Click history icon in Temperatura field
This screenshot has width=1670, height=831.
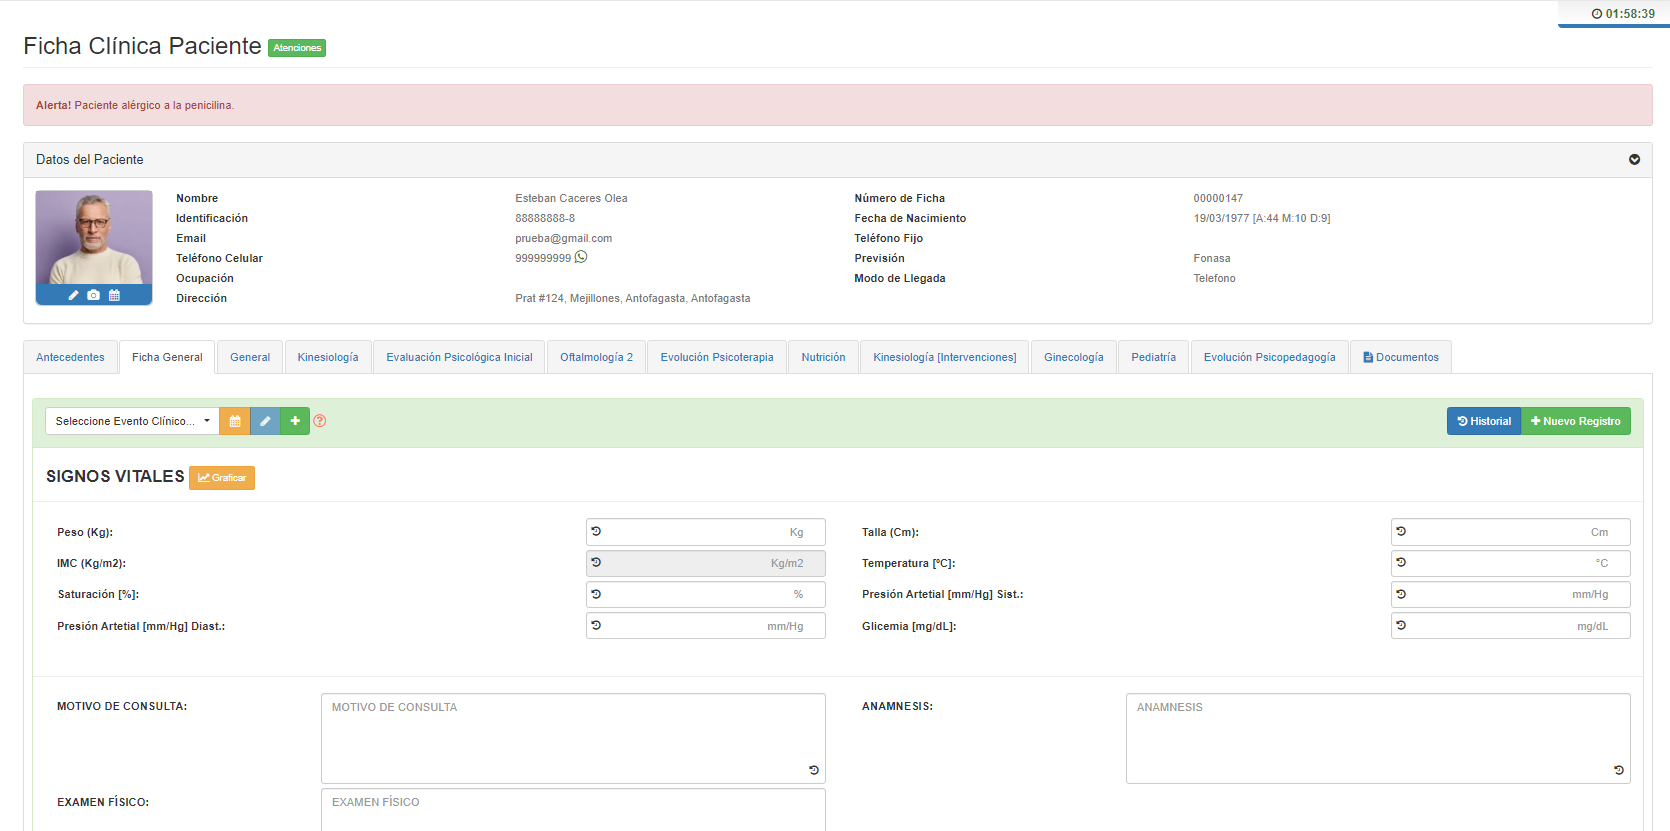click(1401, 563)
